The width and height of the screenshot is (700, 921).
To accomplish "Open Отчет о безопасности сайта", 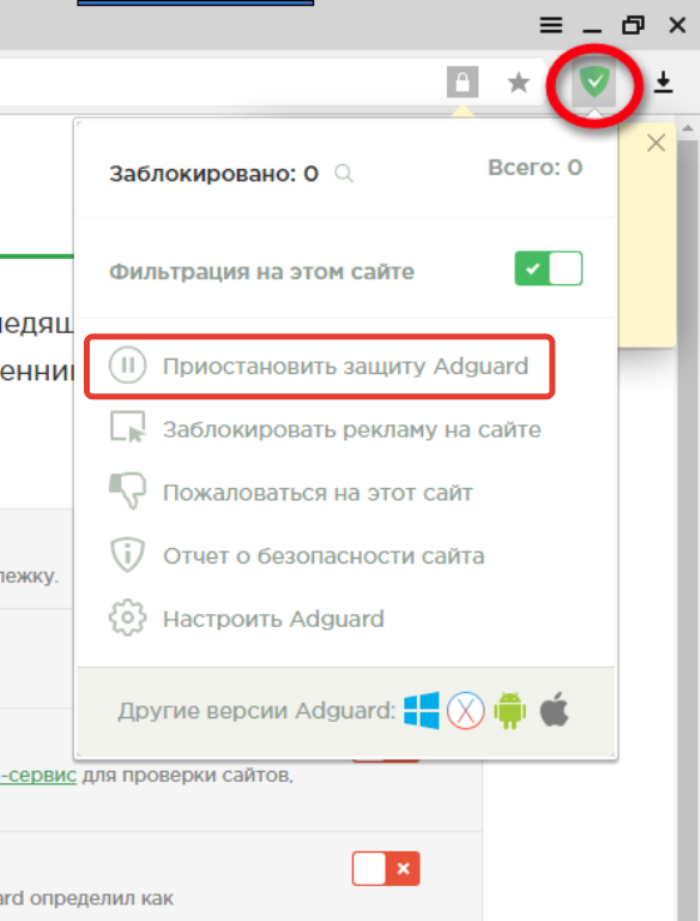I will [x=297, y=556].
